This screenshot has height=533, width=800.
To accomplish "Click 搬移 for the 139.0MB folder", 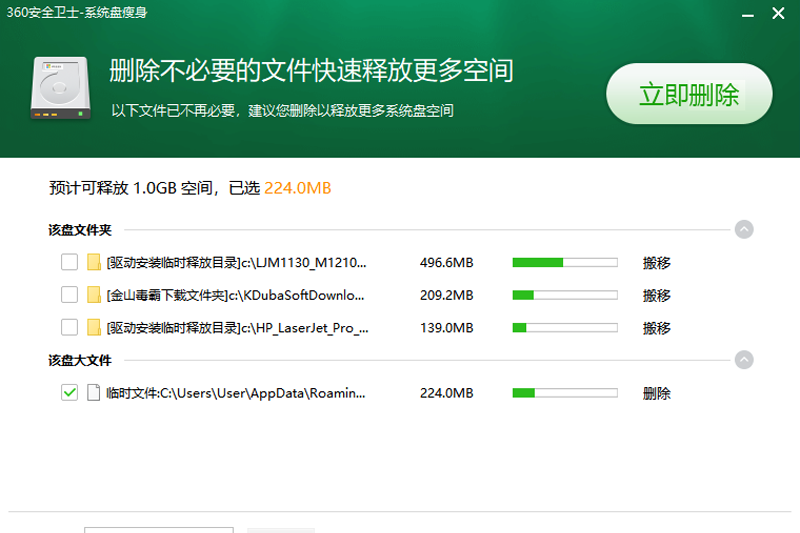I will (x=657, y=328).
